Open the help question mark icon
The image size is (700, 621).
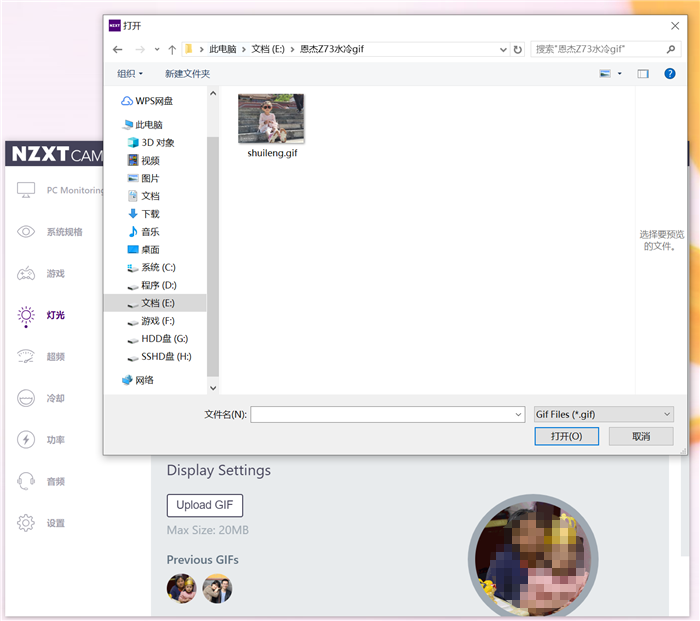670,74
